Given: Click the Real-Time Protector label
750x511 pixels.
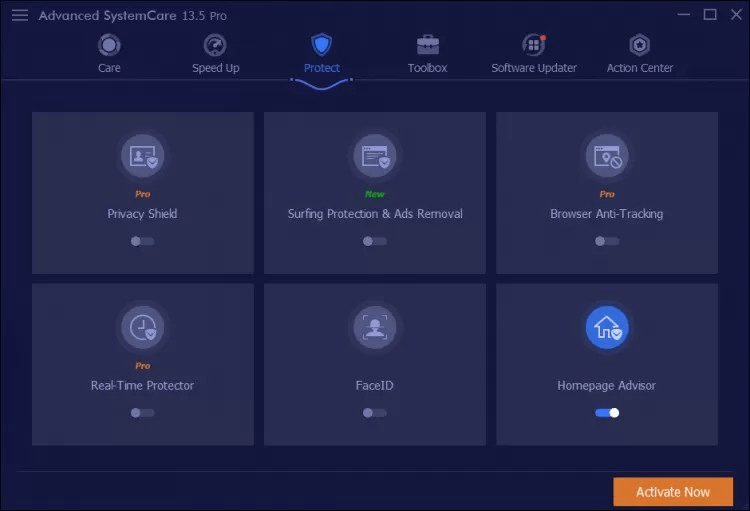Looking at the screenshot, I should click(x=143, y=386).
